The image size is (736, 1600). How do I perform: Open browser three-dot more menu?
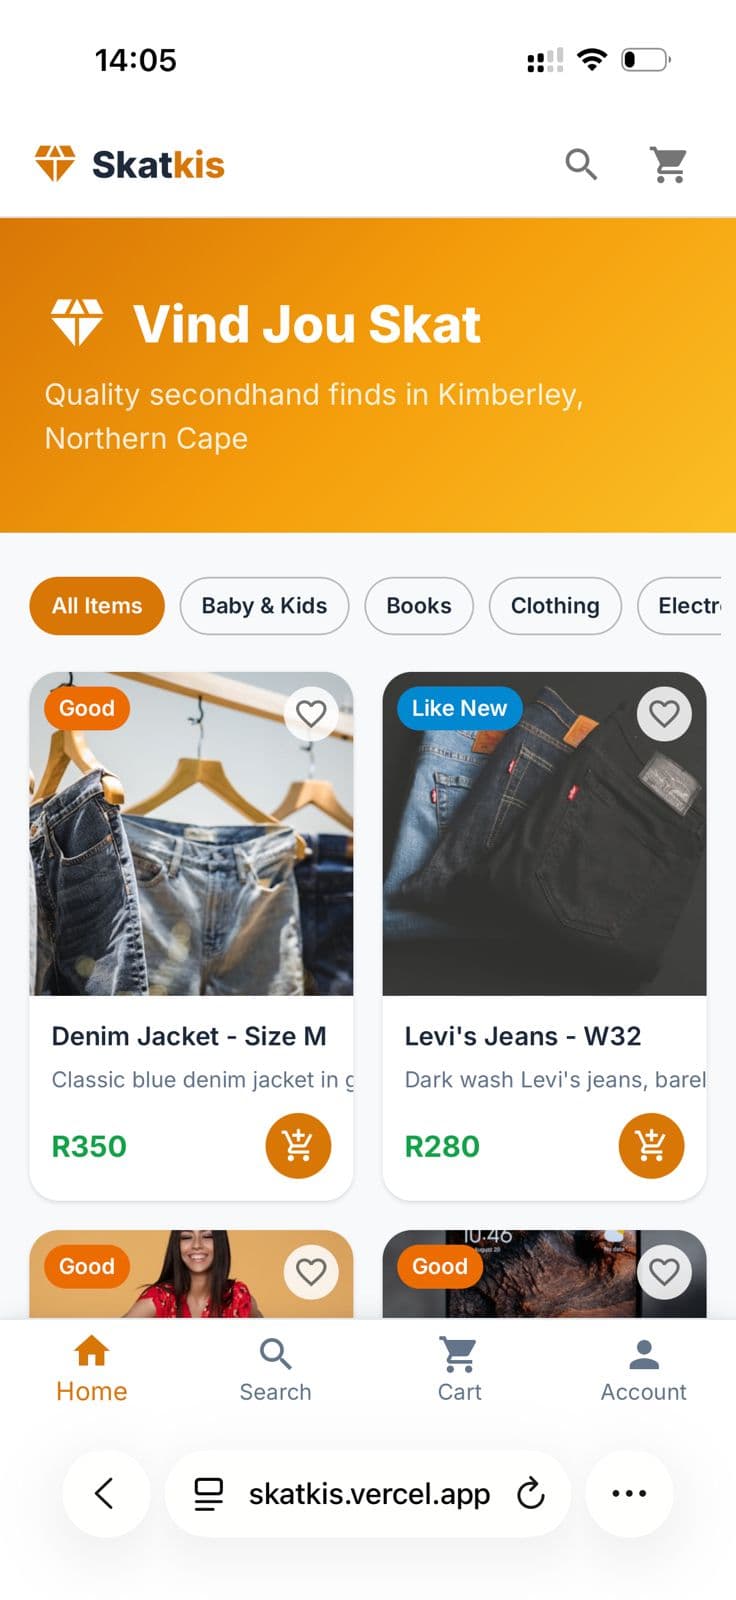[x=629, y=1494]
